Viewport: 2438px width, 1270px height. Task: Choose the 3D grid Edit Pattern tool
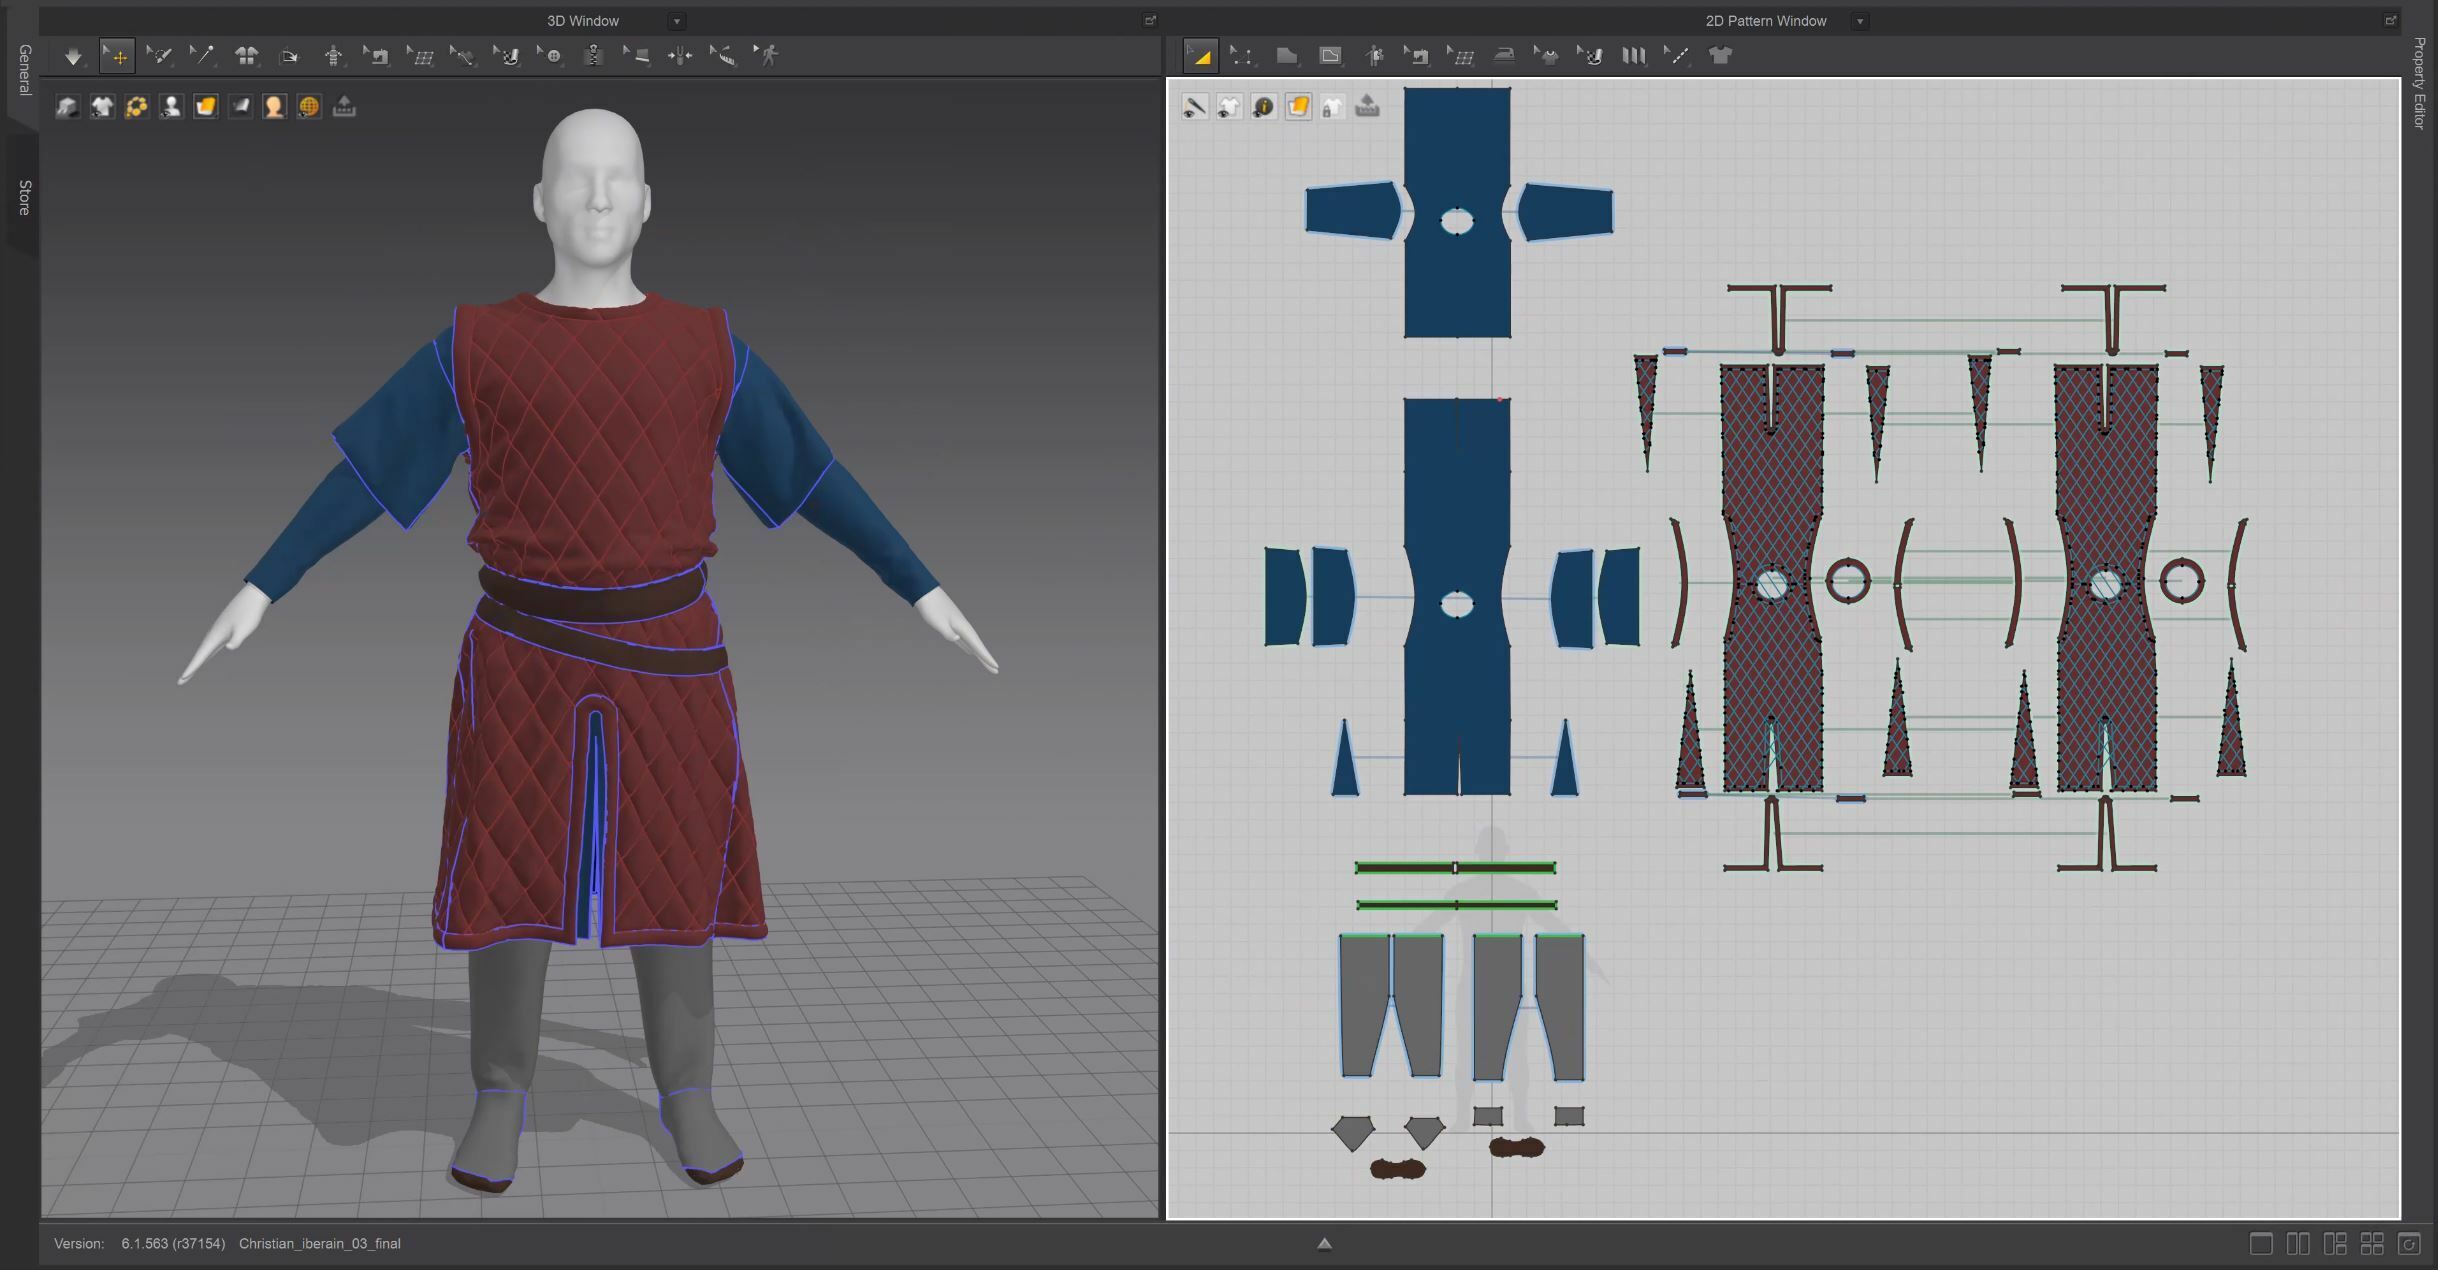420,56
